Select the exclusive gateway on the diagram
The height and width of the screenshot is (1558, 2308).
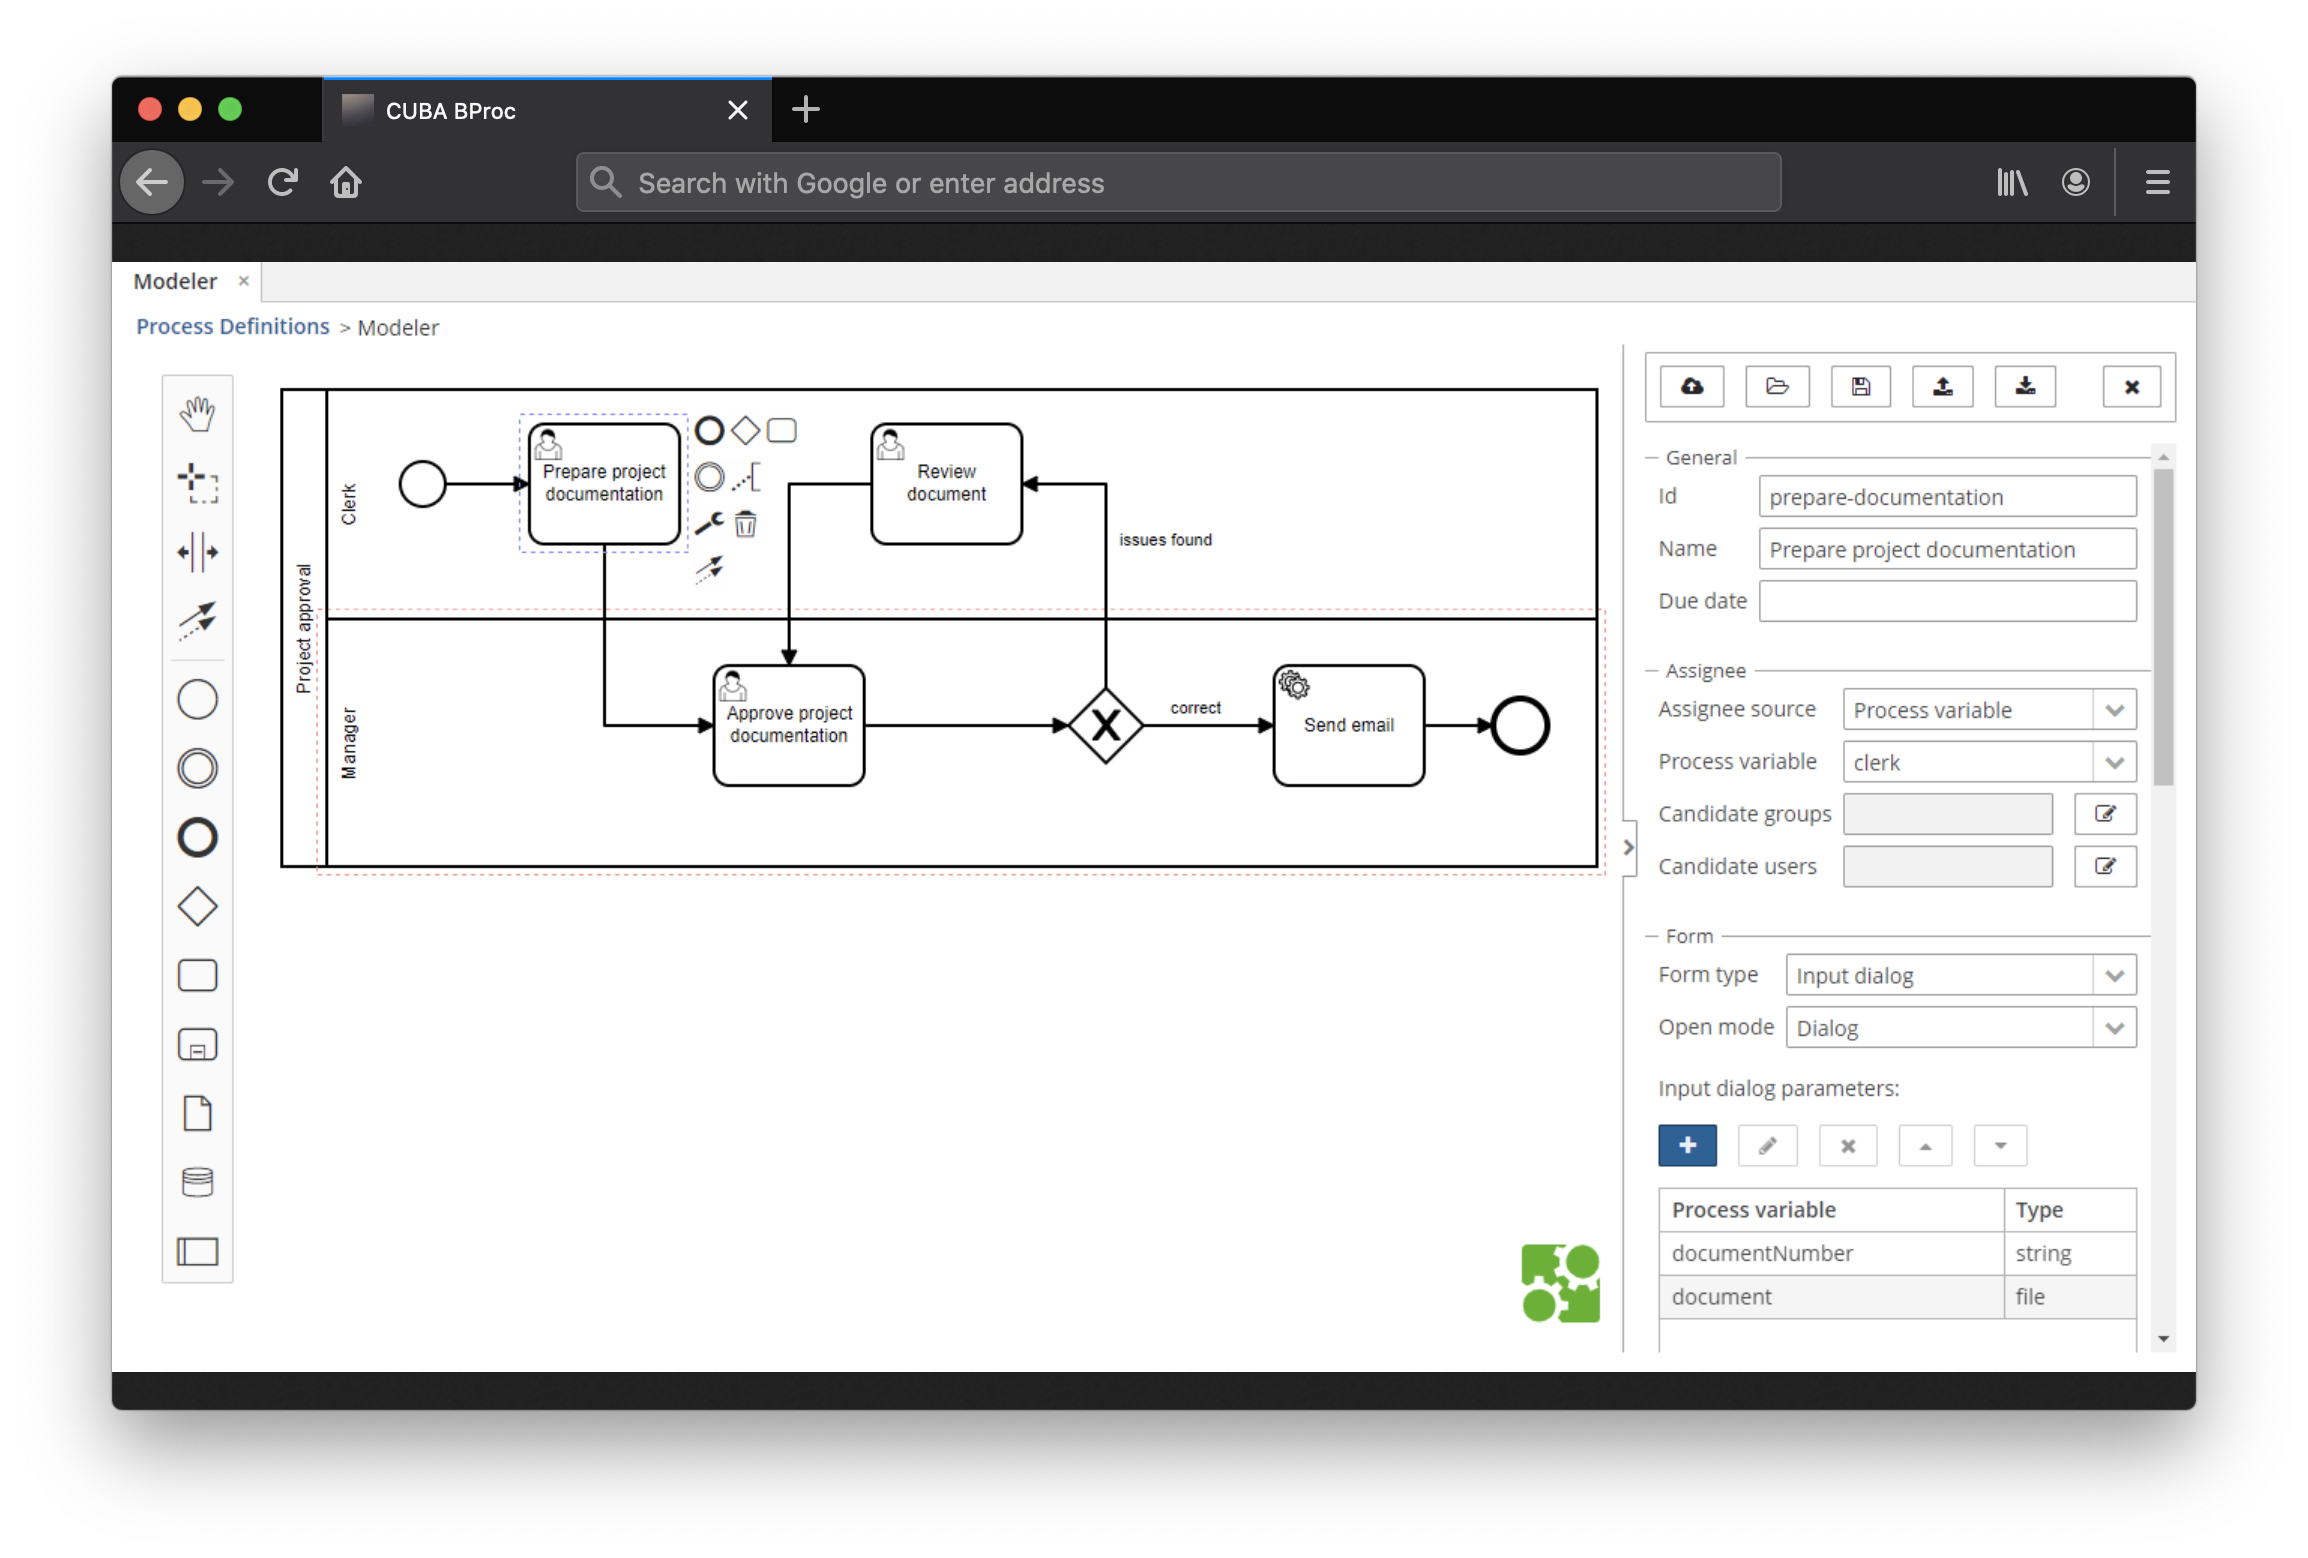pos(1105,725)
